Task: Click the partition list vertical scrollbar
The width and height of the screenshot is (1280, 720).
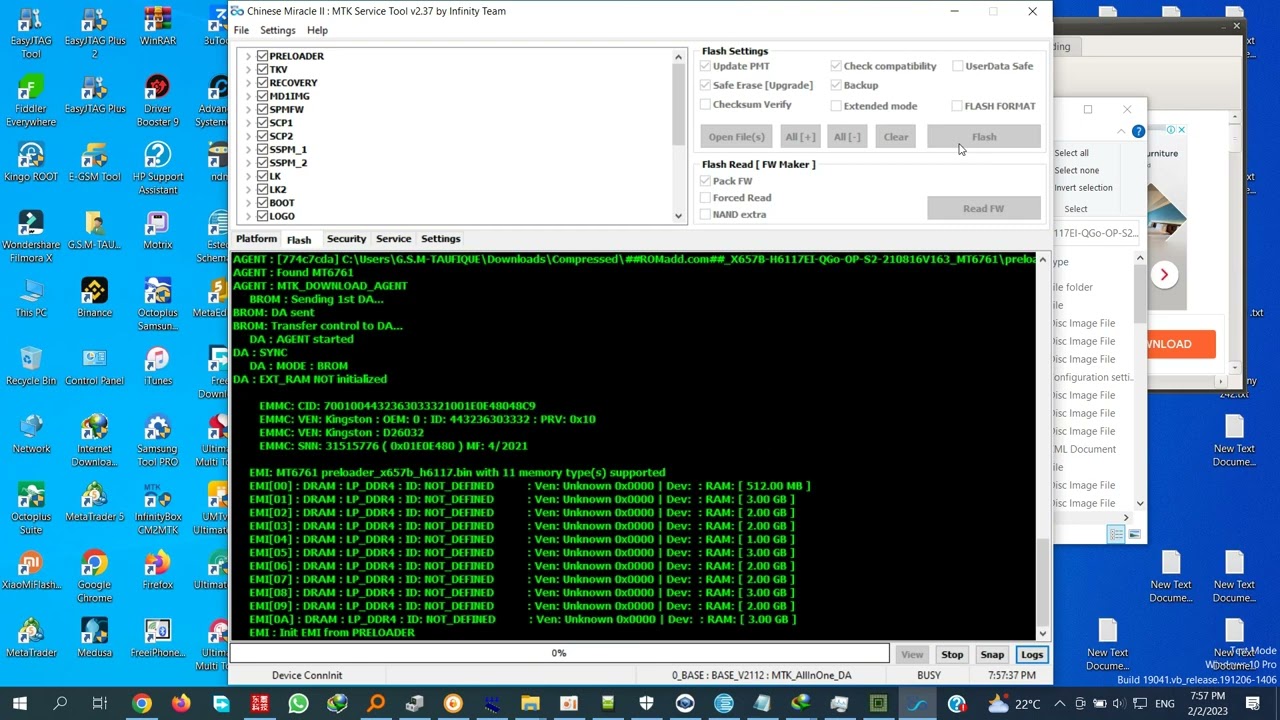Action: [x=679, y=135]
